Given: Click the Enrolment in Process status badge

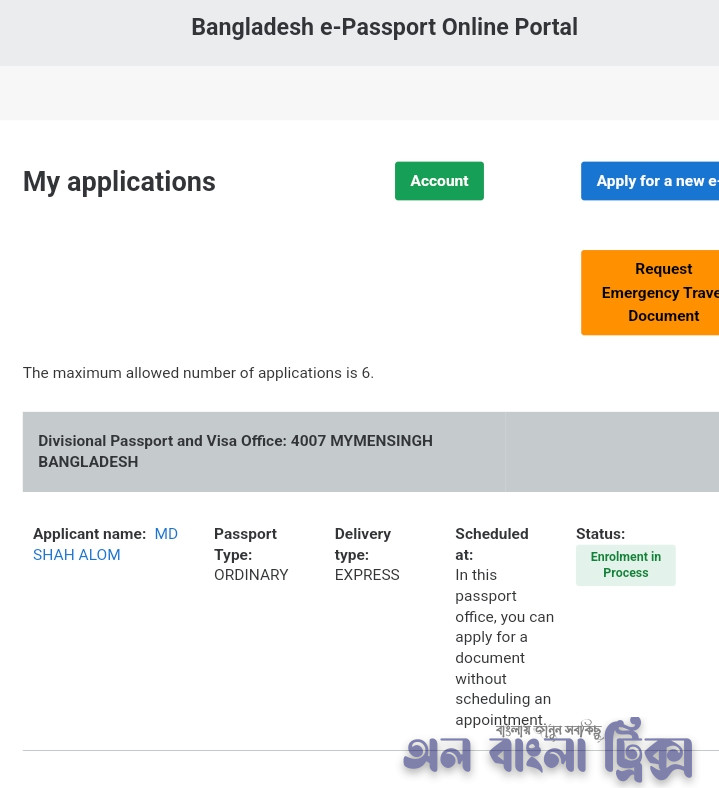Looking at the screenshot, I should pos(625,565).
